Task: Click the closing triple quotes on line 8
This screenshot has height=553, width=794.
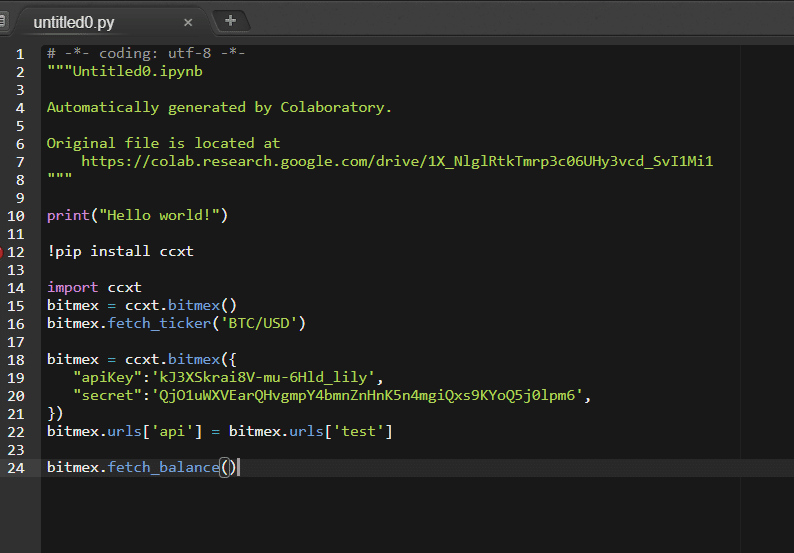Action: click(59, 176)
